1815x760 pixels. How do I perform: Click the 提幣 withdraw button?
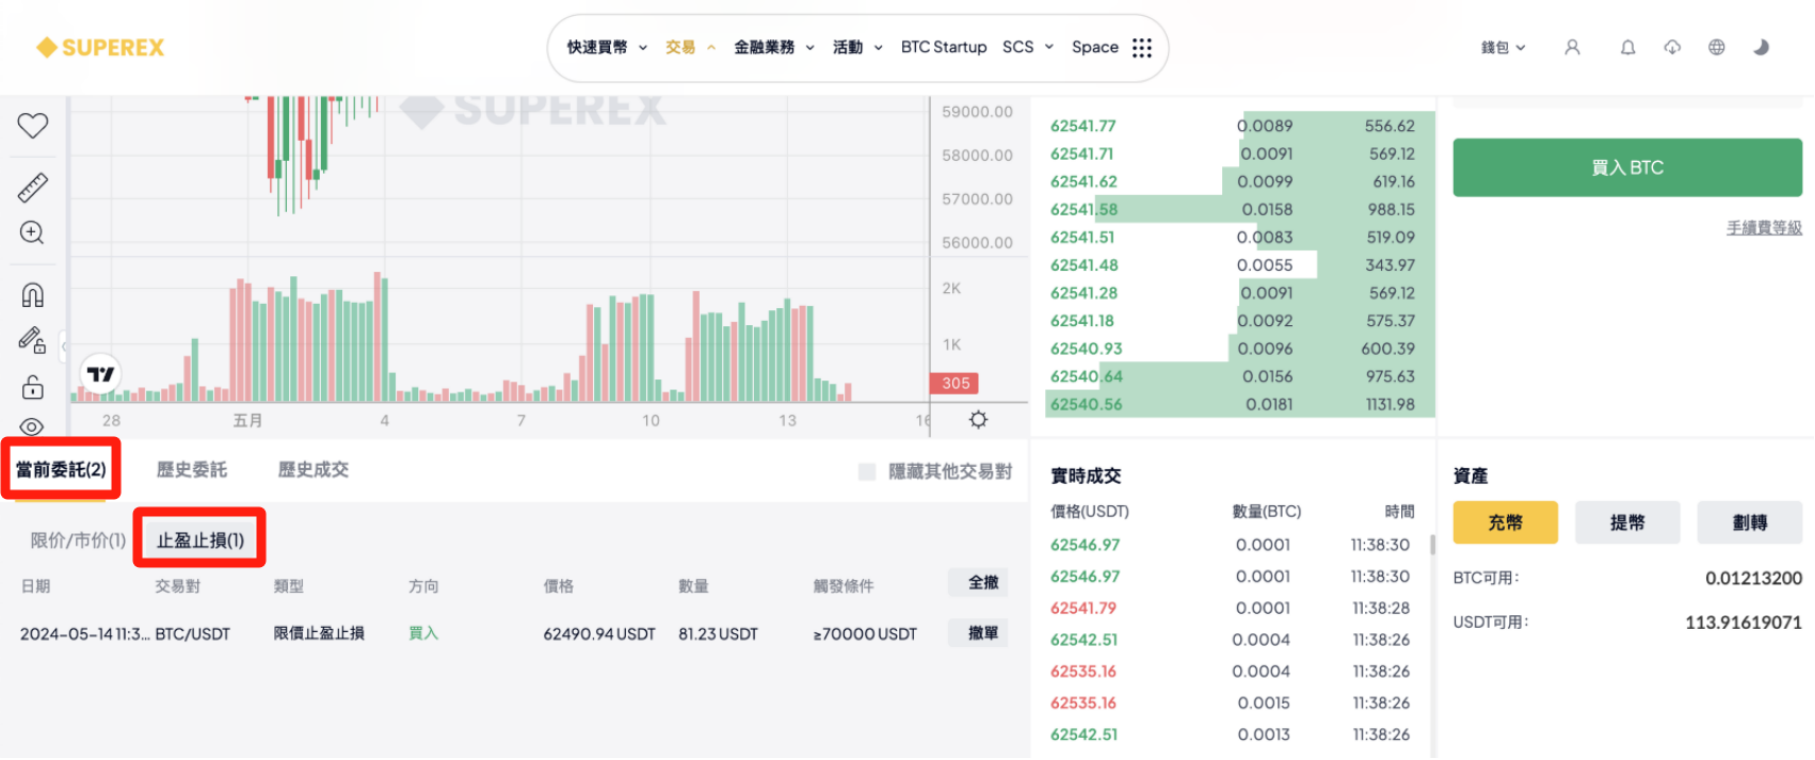pyautogui.click(x=1627, y=522)
